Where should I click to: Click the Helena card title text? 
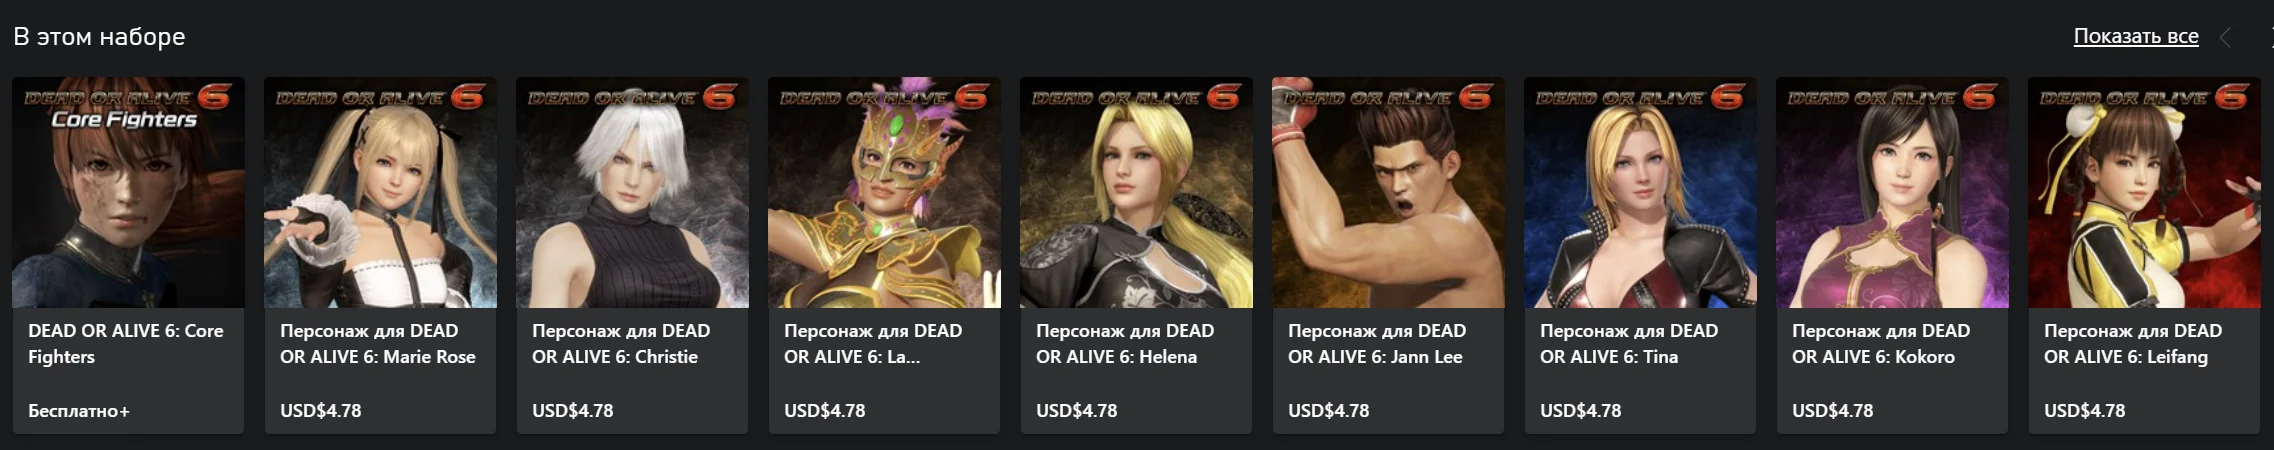tap(1125, 343)
